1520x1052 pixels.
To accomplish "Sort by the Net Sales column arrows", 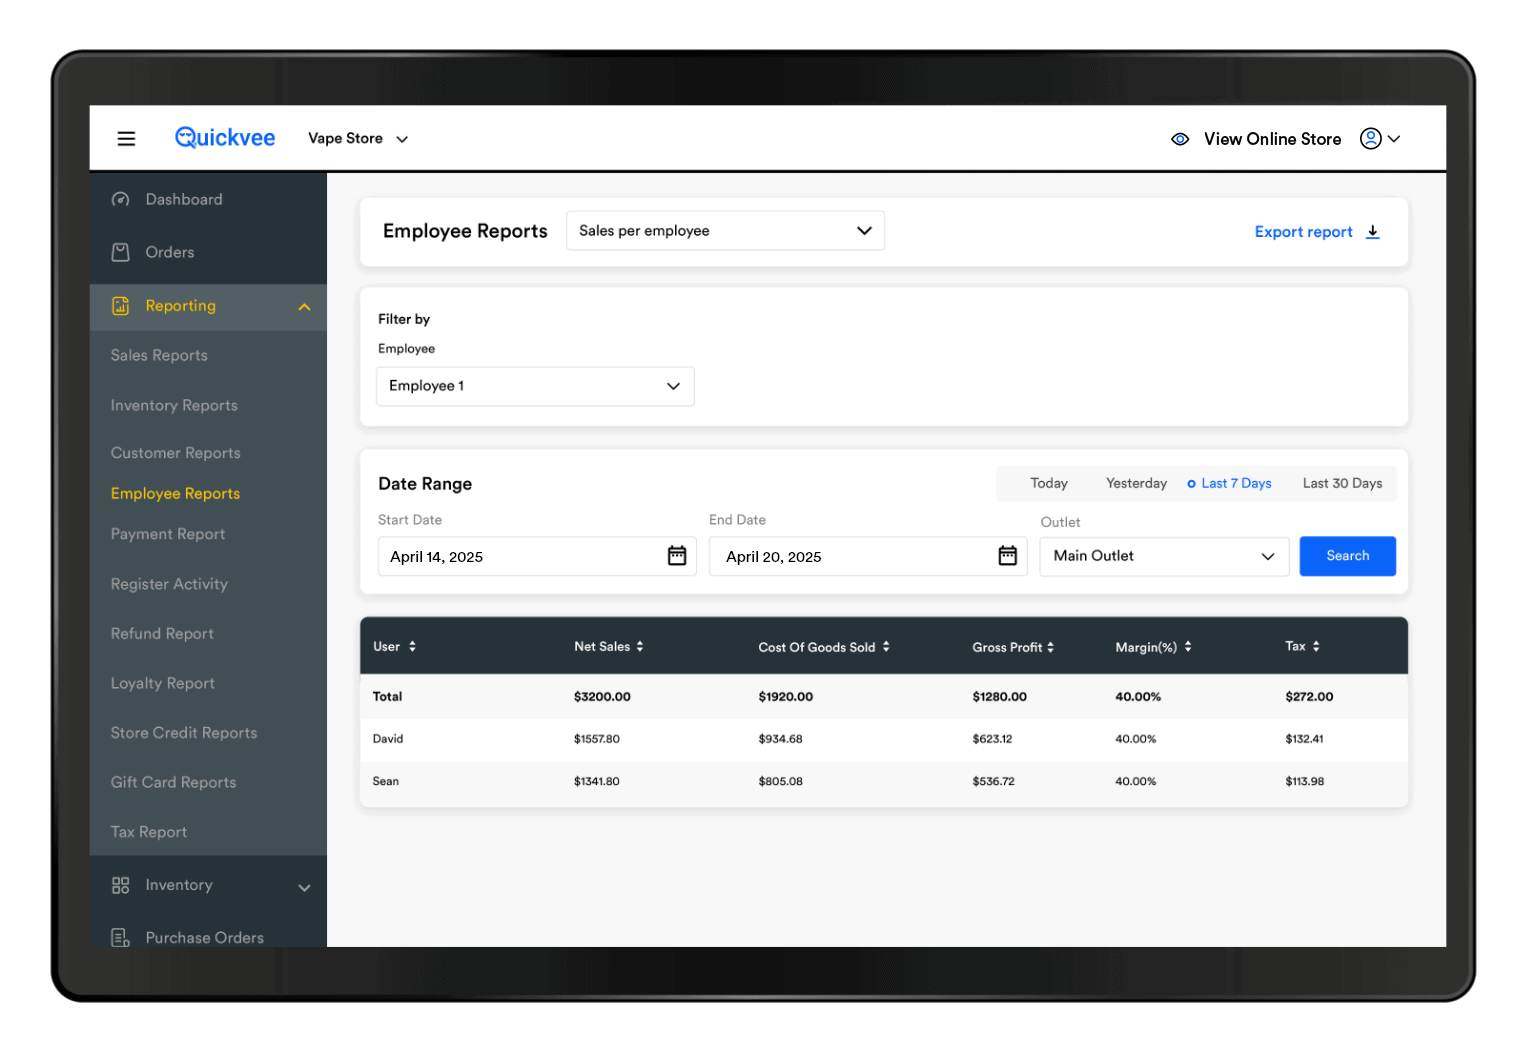I will point(640,647).
